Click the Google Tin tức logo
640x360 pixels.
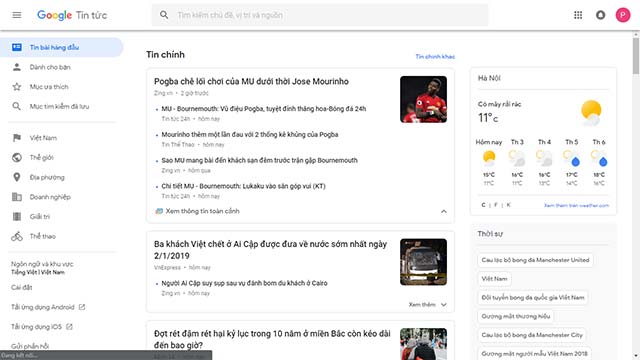pyautogui.click(x=72, y=15)
